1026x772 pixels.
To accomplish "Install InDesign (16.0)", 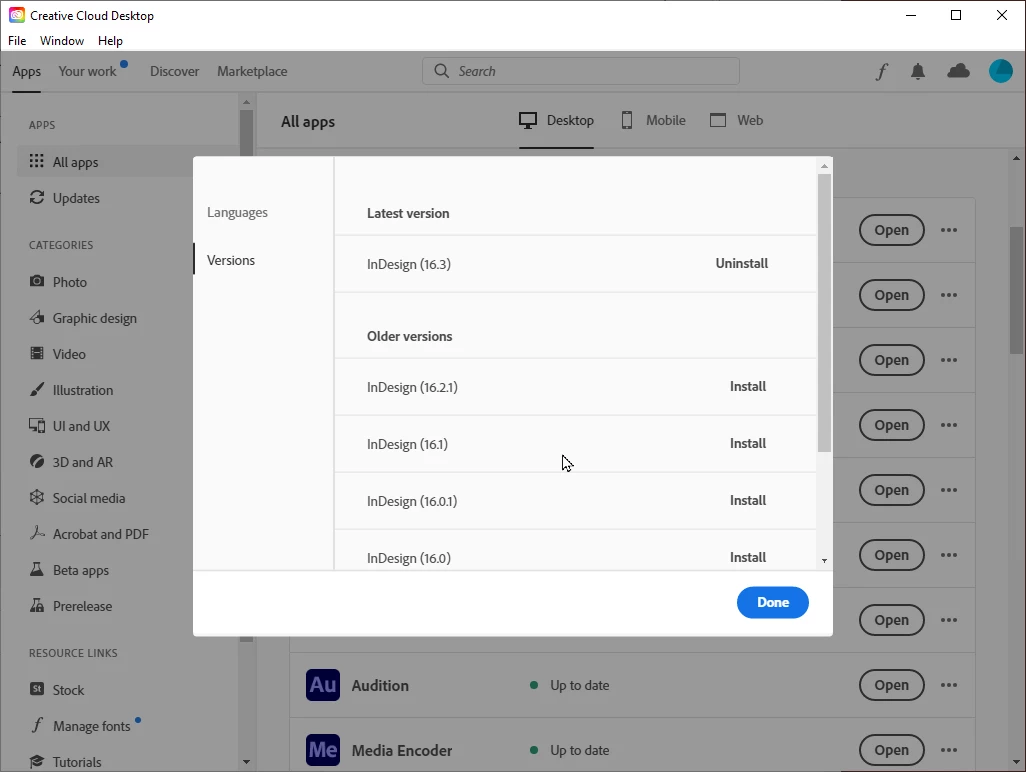I will (748, 557).
